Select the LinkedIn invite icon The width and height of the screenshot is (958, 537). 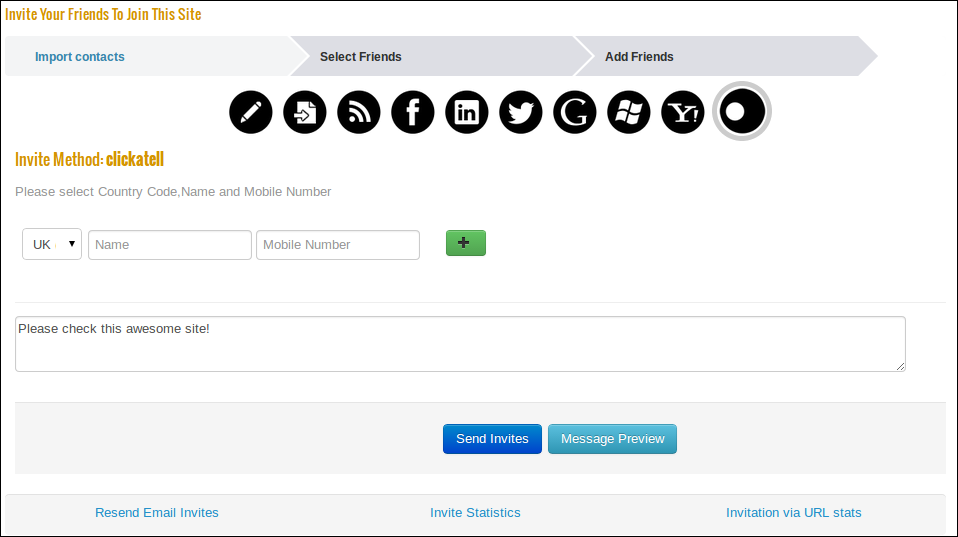pyautogui.click(x=467, y=112)
